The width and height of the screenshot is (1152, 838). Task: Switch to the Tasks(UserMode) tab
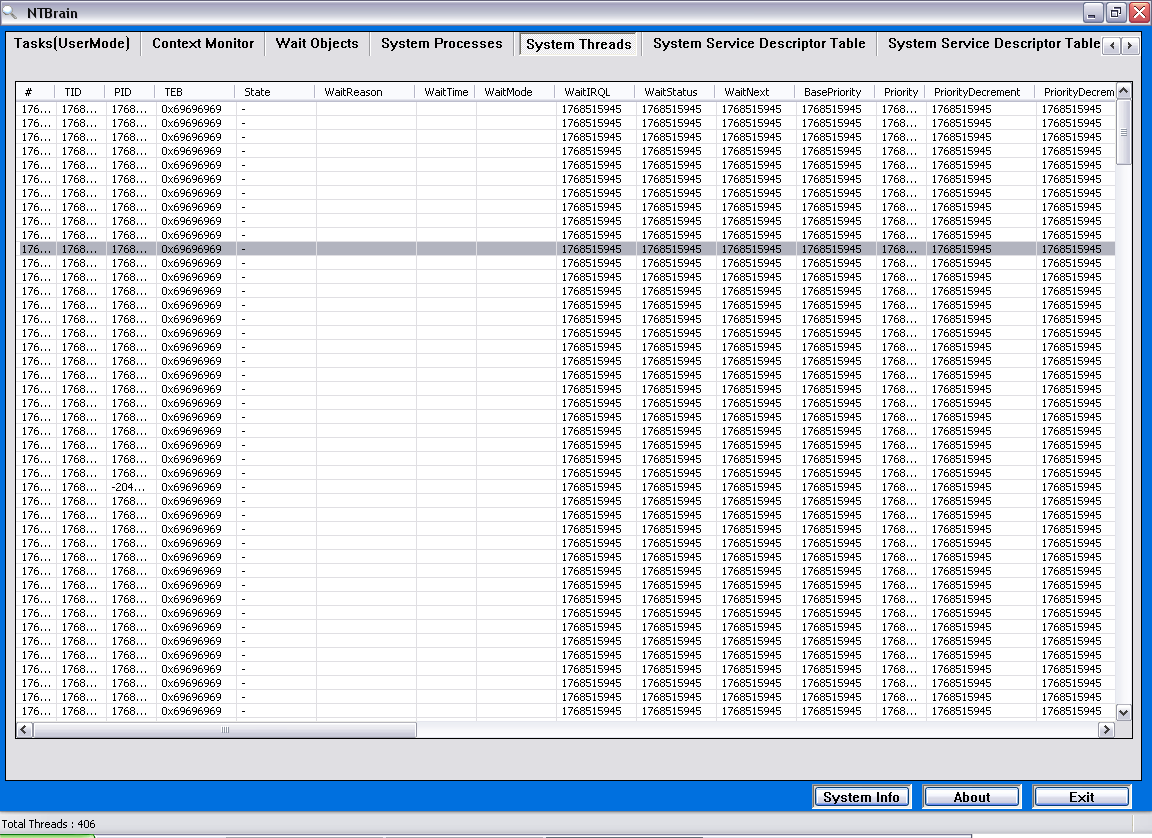[x=72, y=44]
